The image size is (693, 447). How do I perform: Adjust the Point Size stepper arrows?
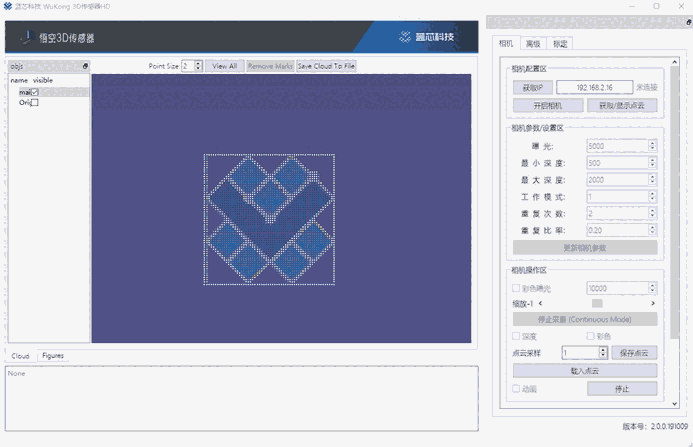click(x=198, y=66)
